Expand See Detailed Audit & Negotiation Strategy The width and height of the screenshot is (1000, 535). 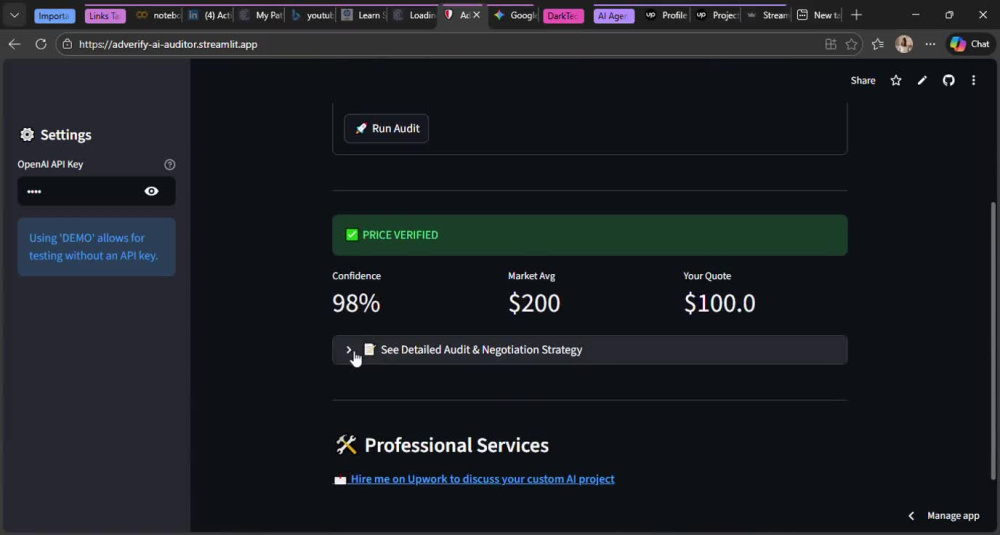pos(589,349)
